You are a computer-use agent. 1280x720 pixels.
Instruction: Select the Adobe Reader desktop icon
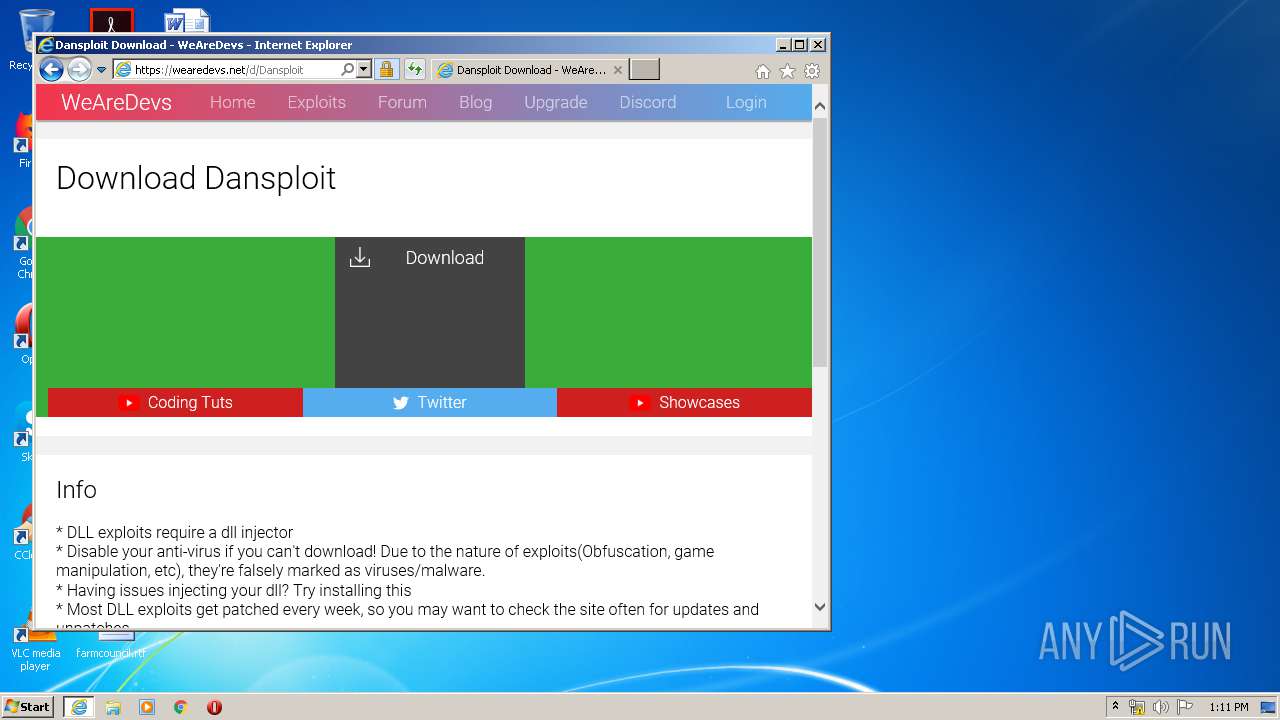(111, 21)
